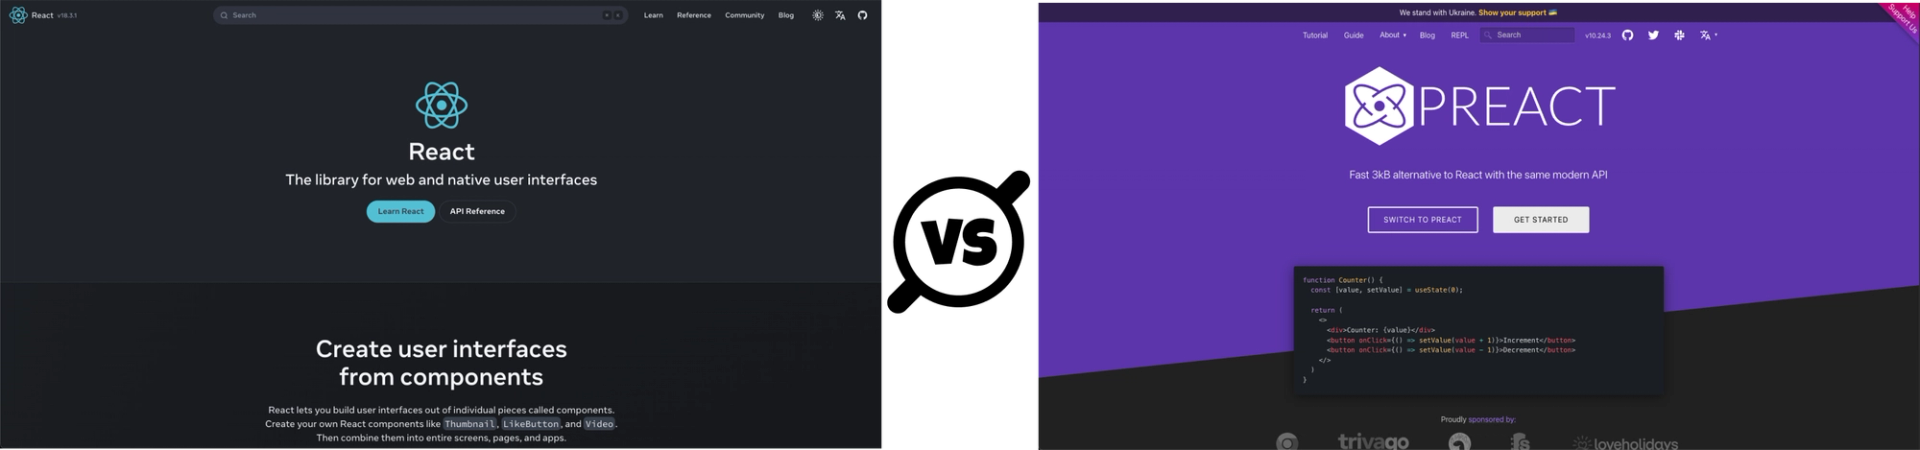The height and width of the screenshot is (450, 1920).
Task: Click the Counter code sample block
Action: (1478, 330)
